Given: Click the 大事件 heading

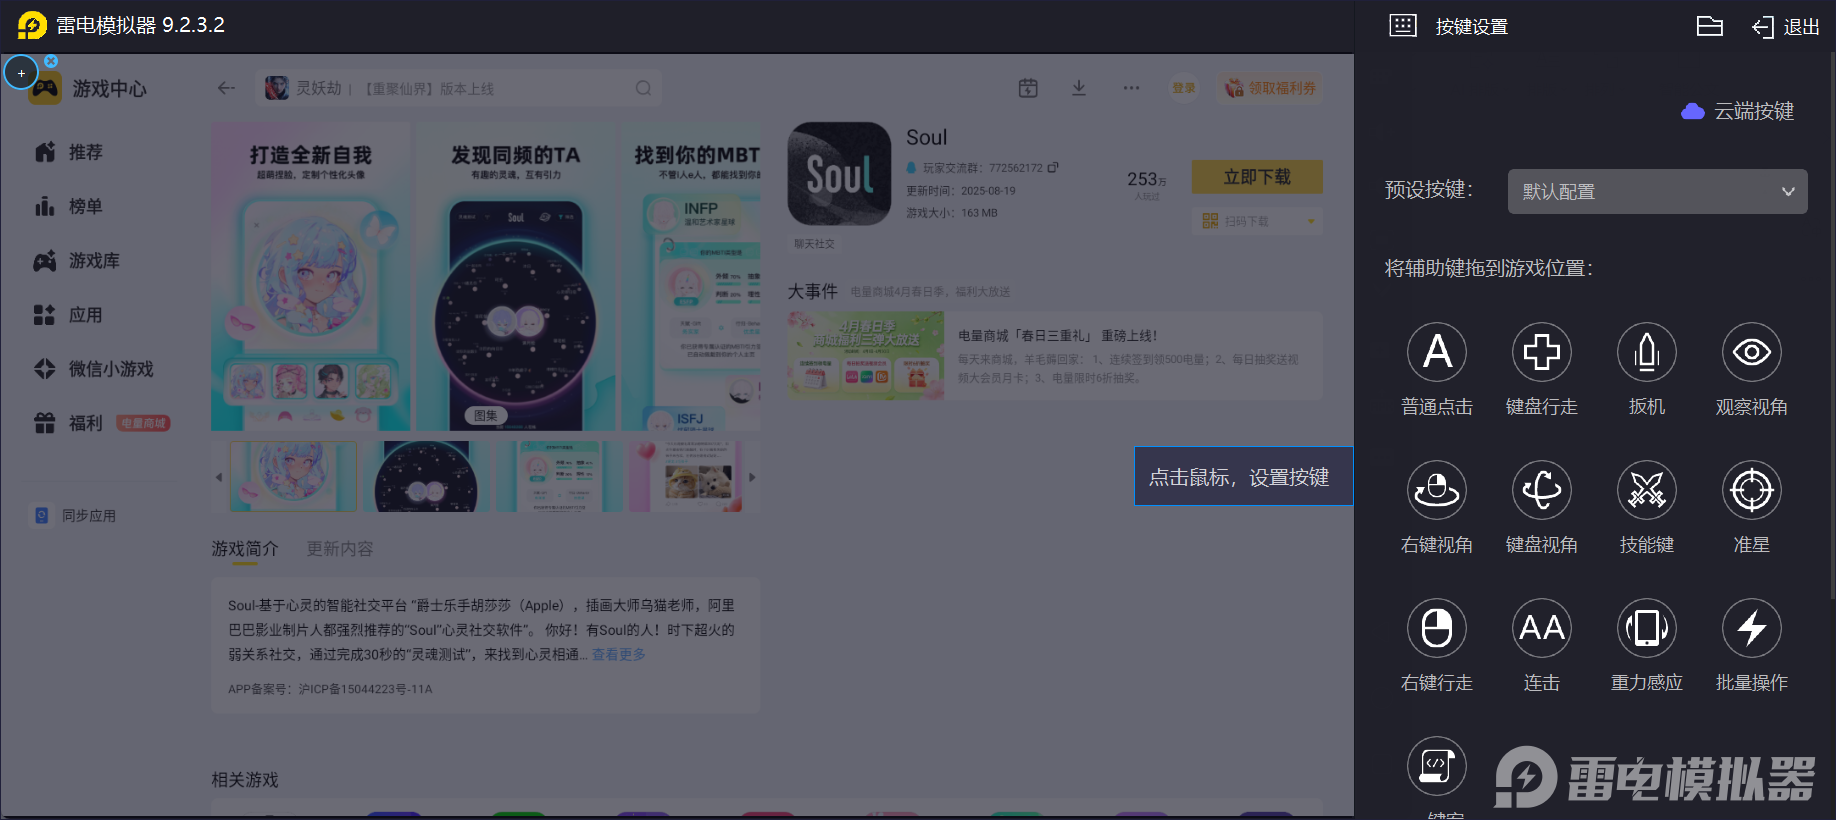Looking at the screenshot, I should (x=812, y=291).
